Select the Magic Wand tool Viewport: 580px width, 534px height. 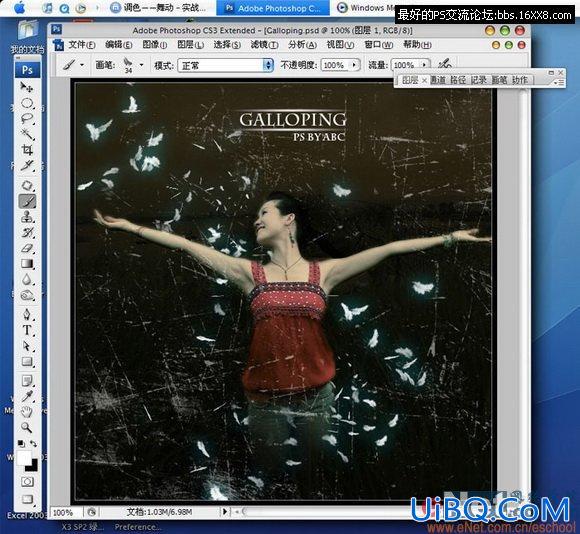click(27, 134)
